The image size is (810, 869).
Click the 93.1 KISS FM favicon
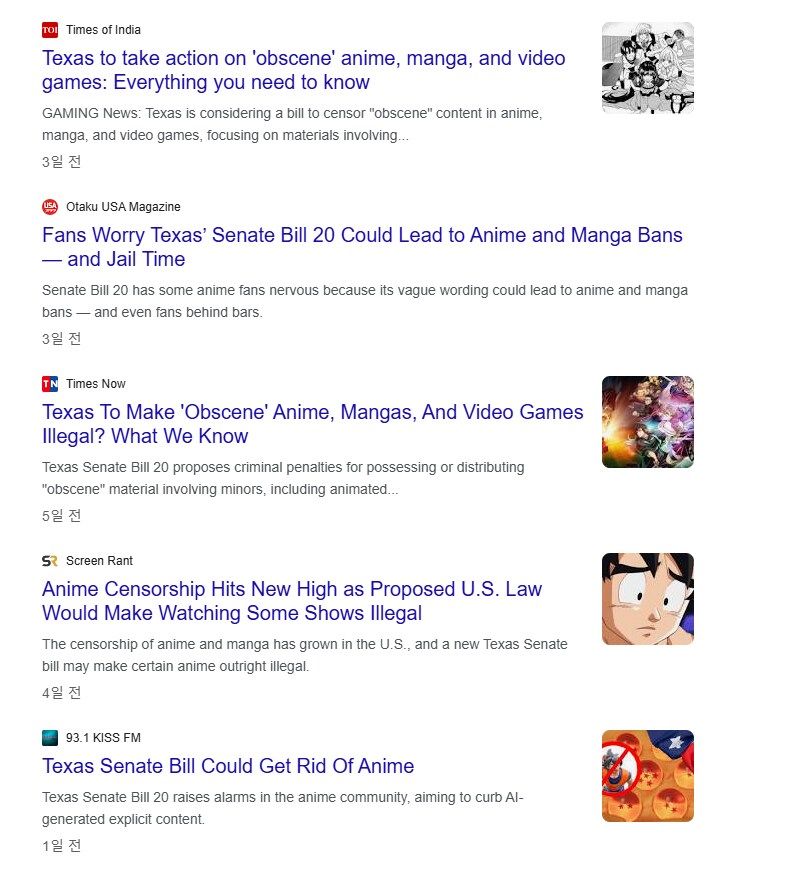(x=50, y=738)
